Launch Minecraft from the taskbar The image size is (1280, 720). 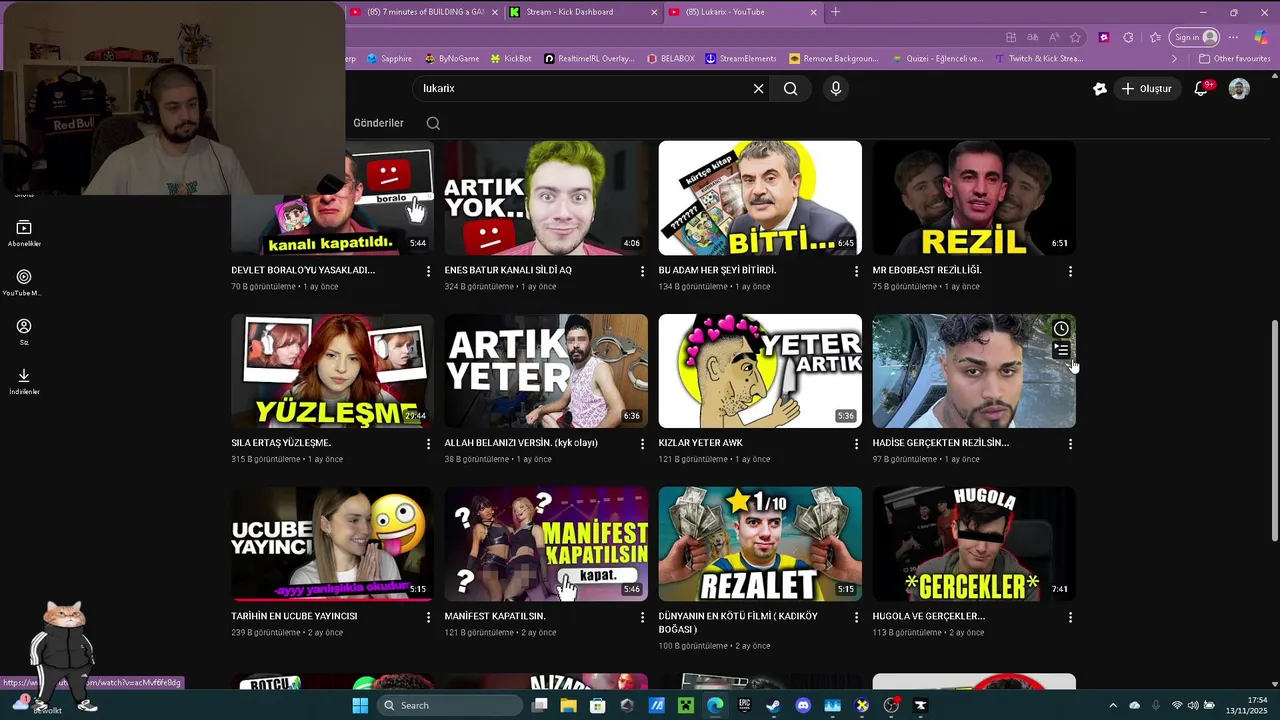point(686,705)
